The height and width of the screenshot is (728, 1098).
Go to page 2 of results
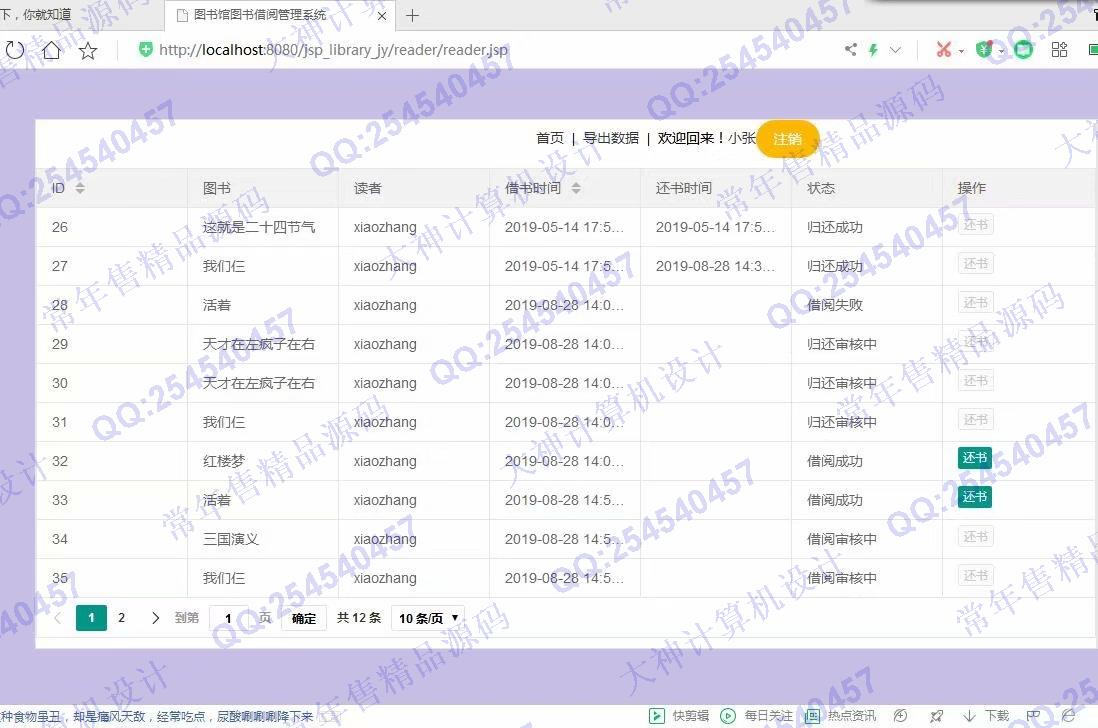coord(121,617)
